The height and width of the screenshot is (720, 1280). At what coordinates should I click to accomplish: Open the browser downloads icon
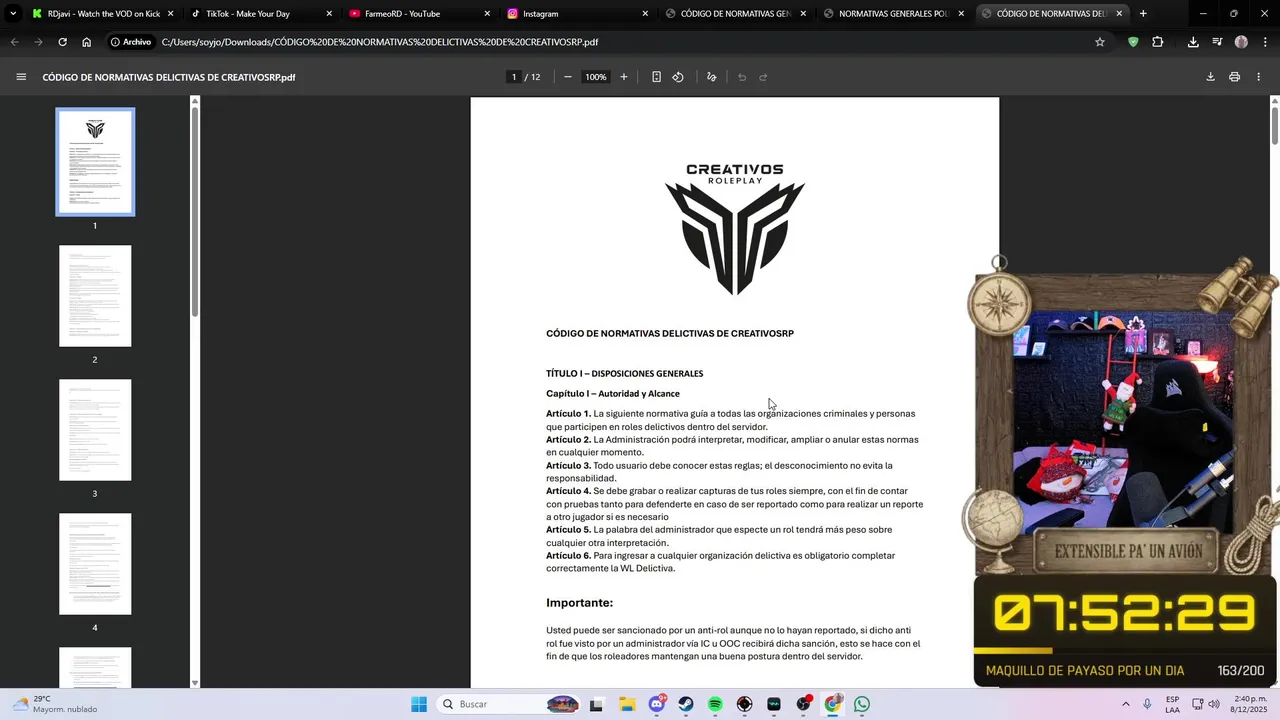click(x=1193, y=42)
